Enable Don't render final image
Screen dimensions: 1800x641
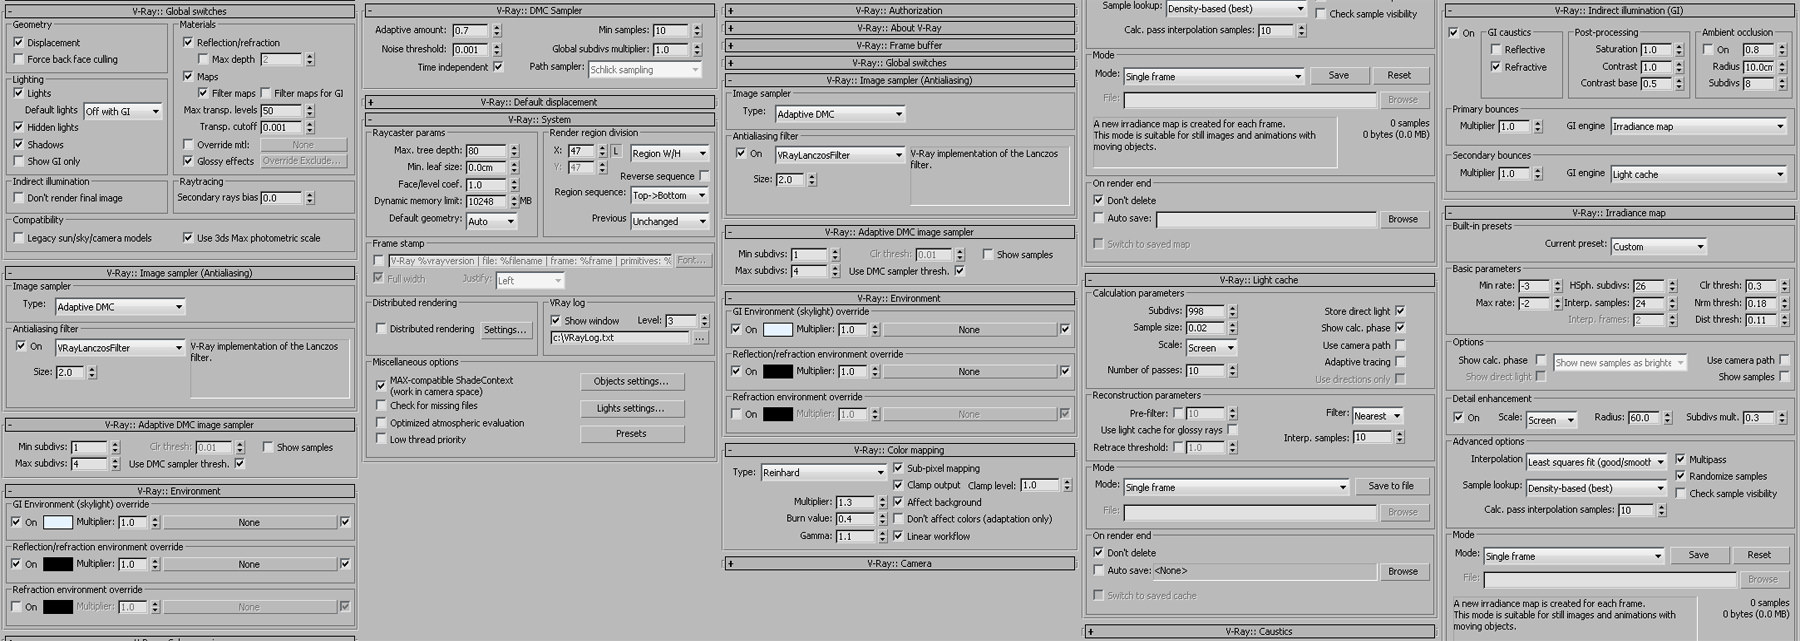coord(19,198)
